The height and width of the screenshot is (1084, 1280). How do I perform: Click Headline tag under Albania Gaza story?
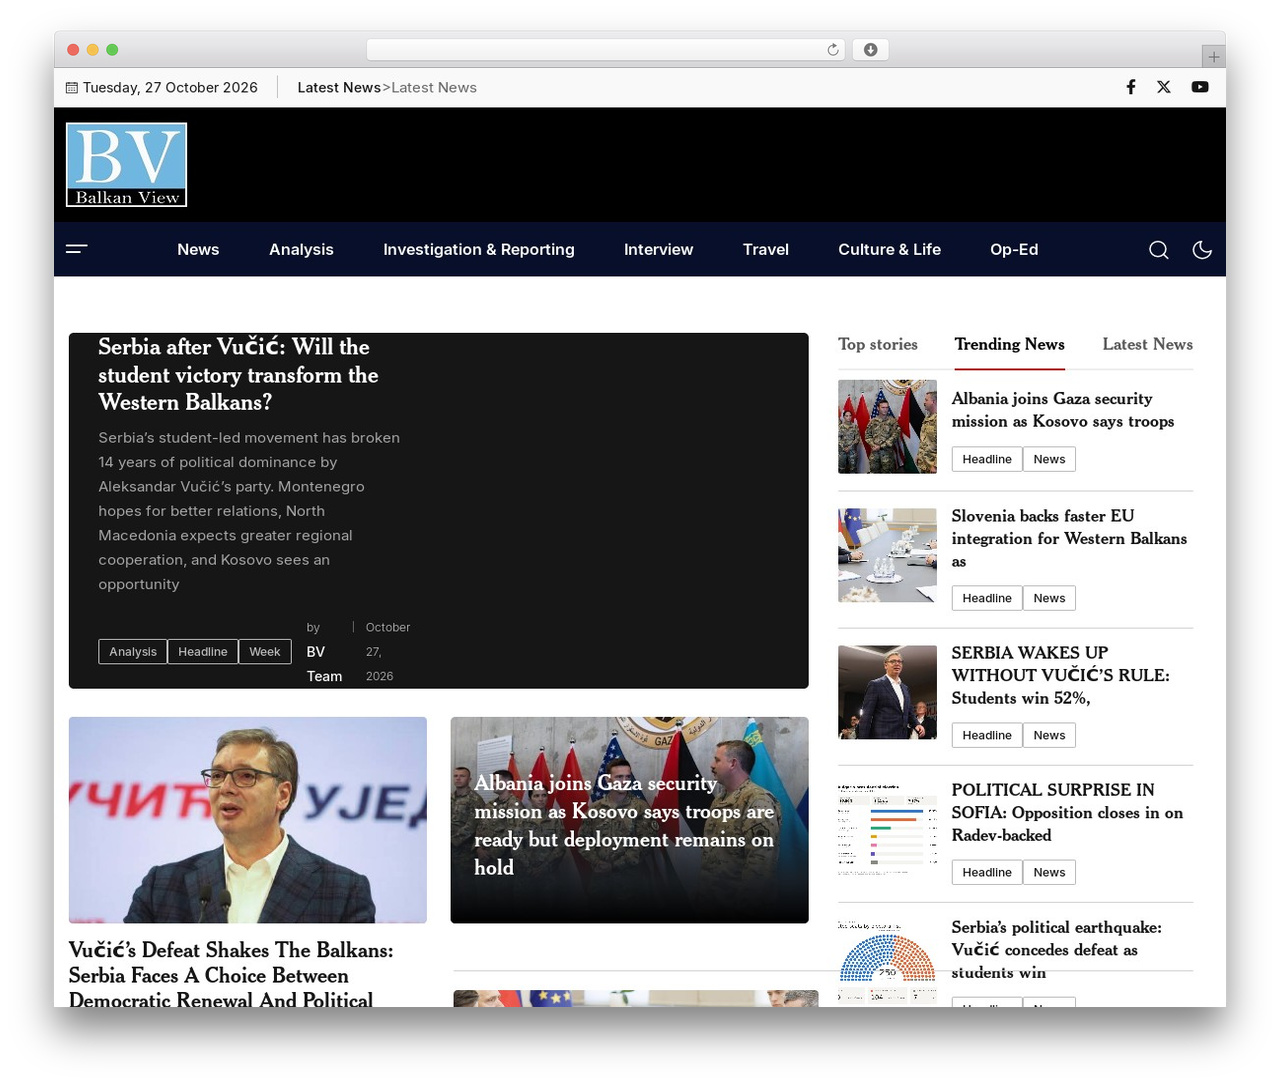[x=987, y=459]
